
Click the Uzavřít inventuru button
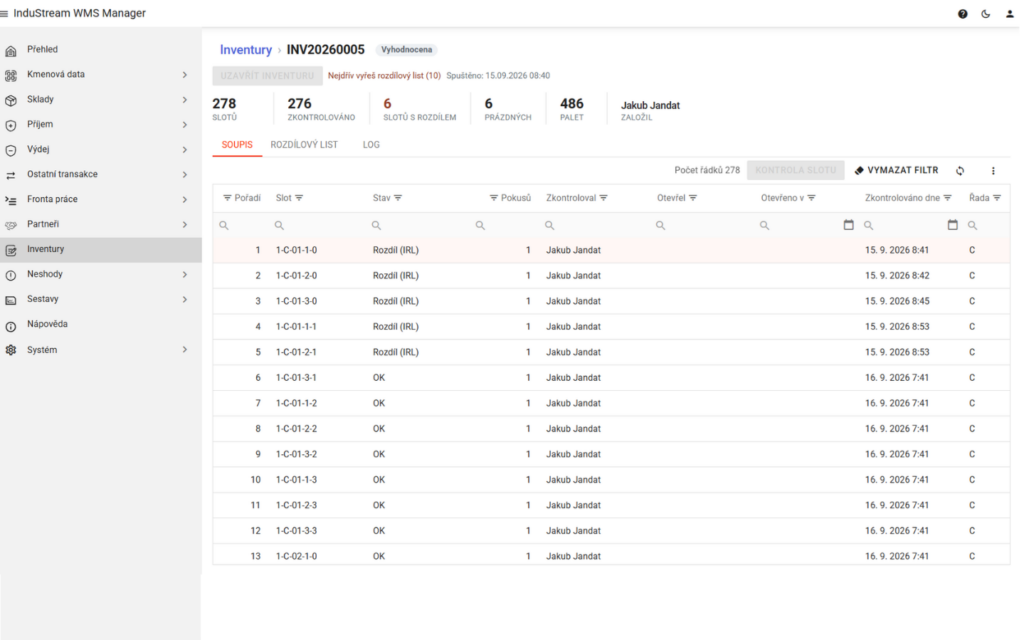(267, 76)
